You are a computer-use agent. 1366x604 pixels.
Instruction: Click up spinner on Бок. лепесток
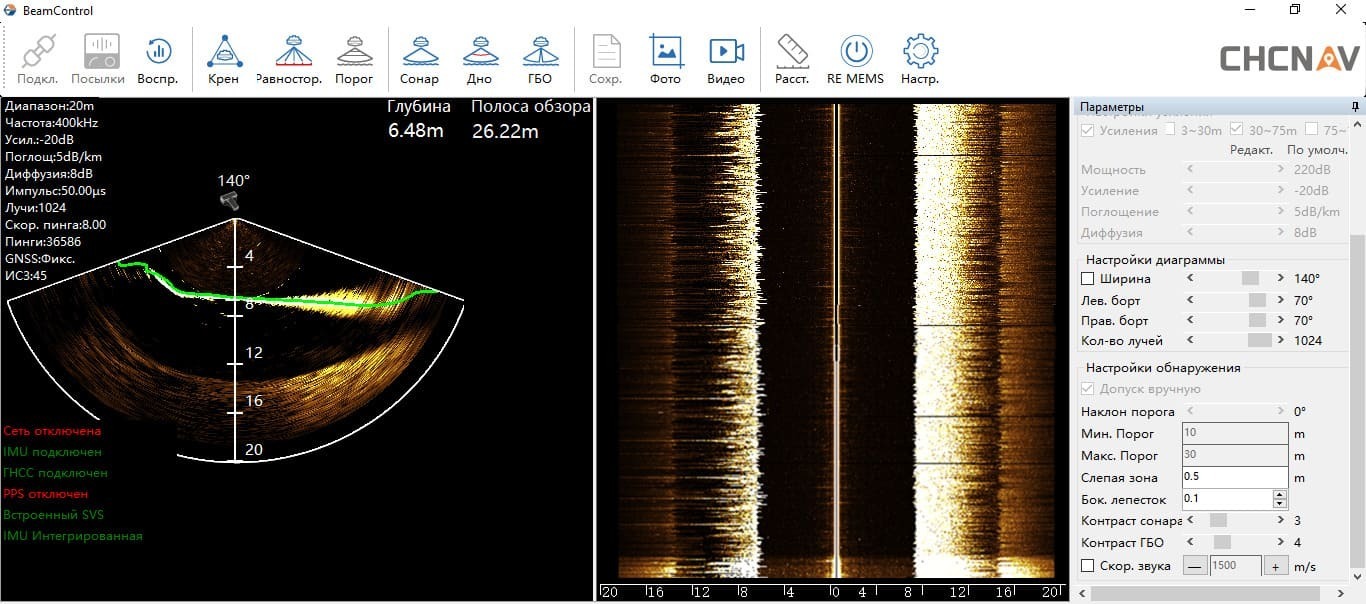pos(1279,493)
